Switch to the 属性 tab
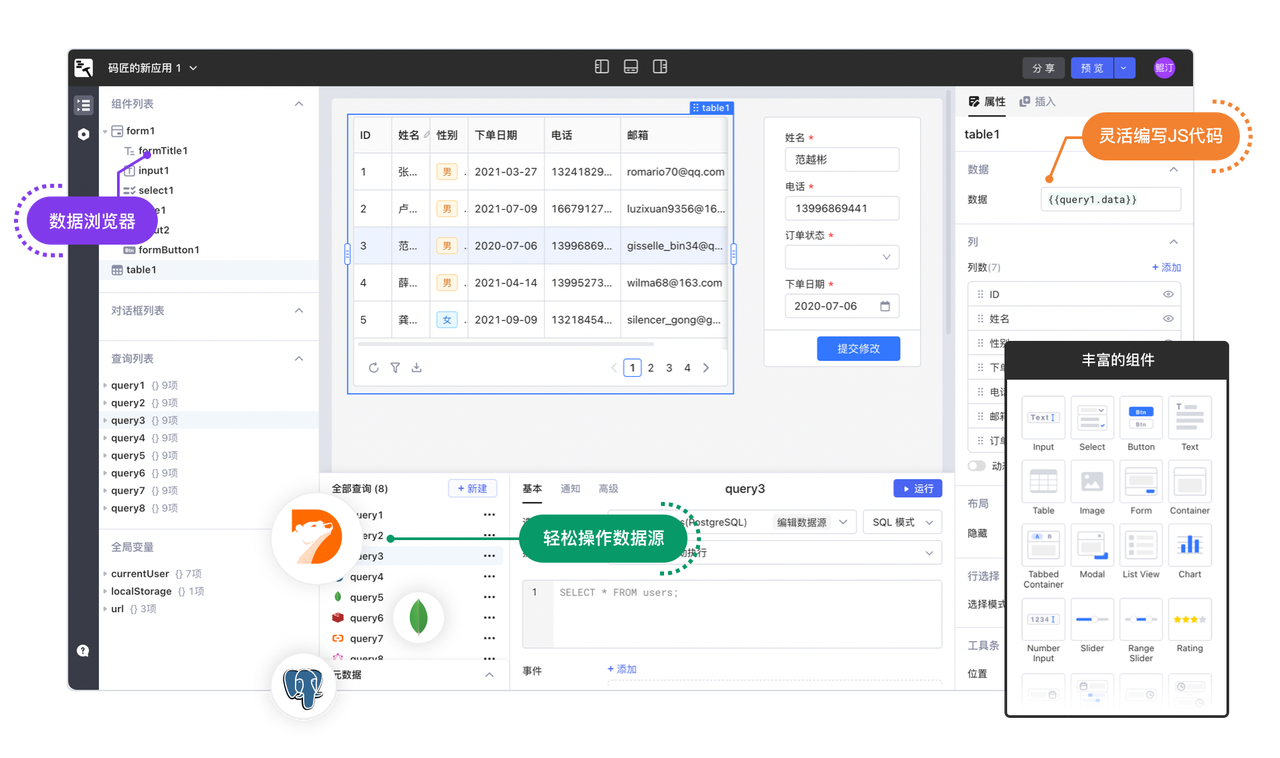Screen dimensions: 1280x758 987,102
